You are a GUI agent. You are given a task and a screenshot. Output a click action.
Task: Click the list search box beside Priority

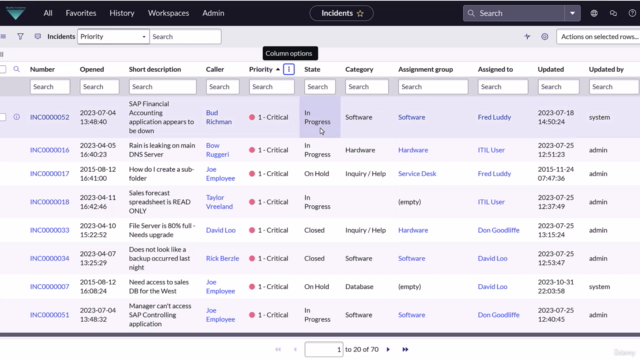click(x=185, y=36)
